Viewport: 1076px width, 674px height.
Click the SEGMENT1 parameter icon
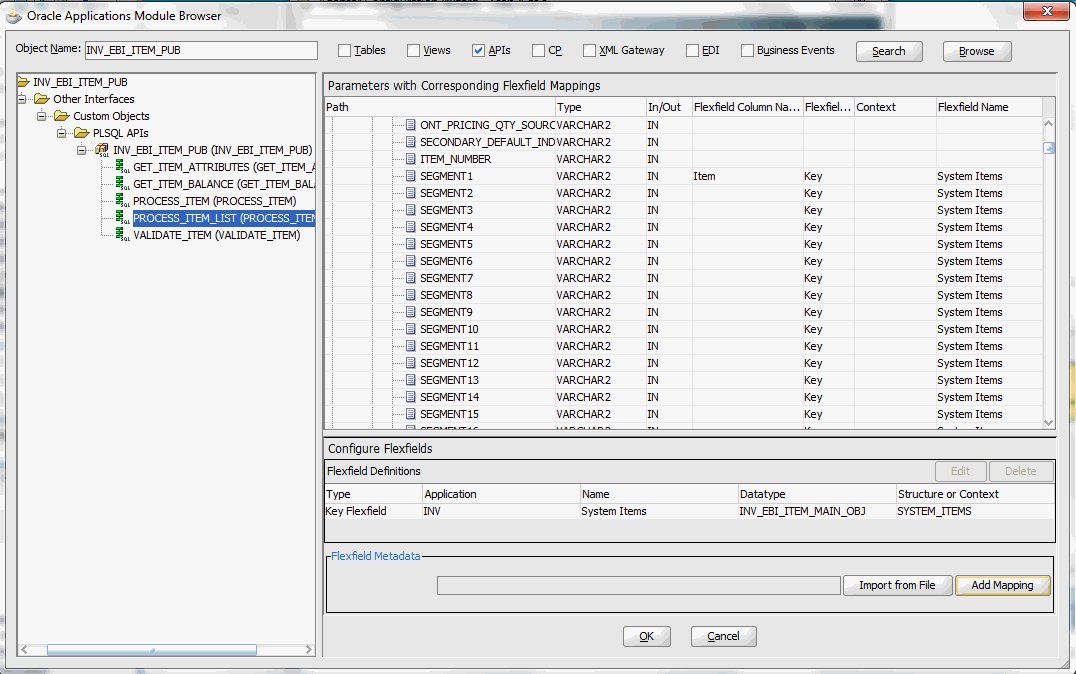(x=410, y=176)
